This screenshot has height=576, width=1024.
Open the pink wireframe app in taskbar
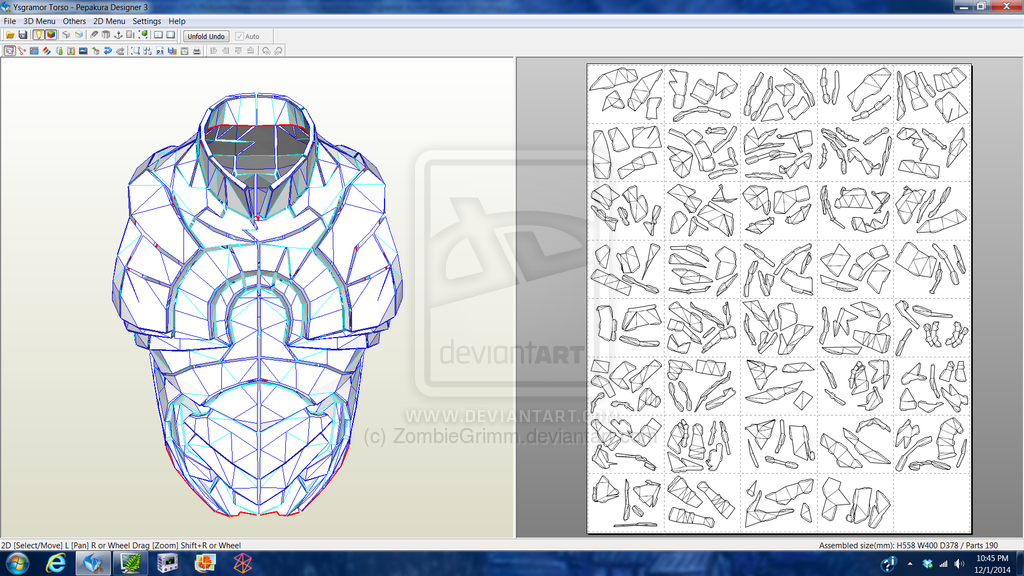click(242, 563)
